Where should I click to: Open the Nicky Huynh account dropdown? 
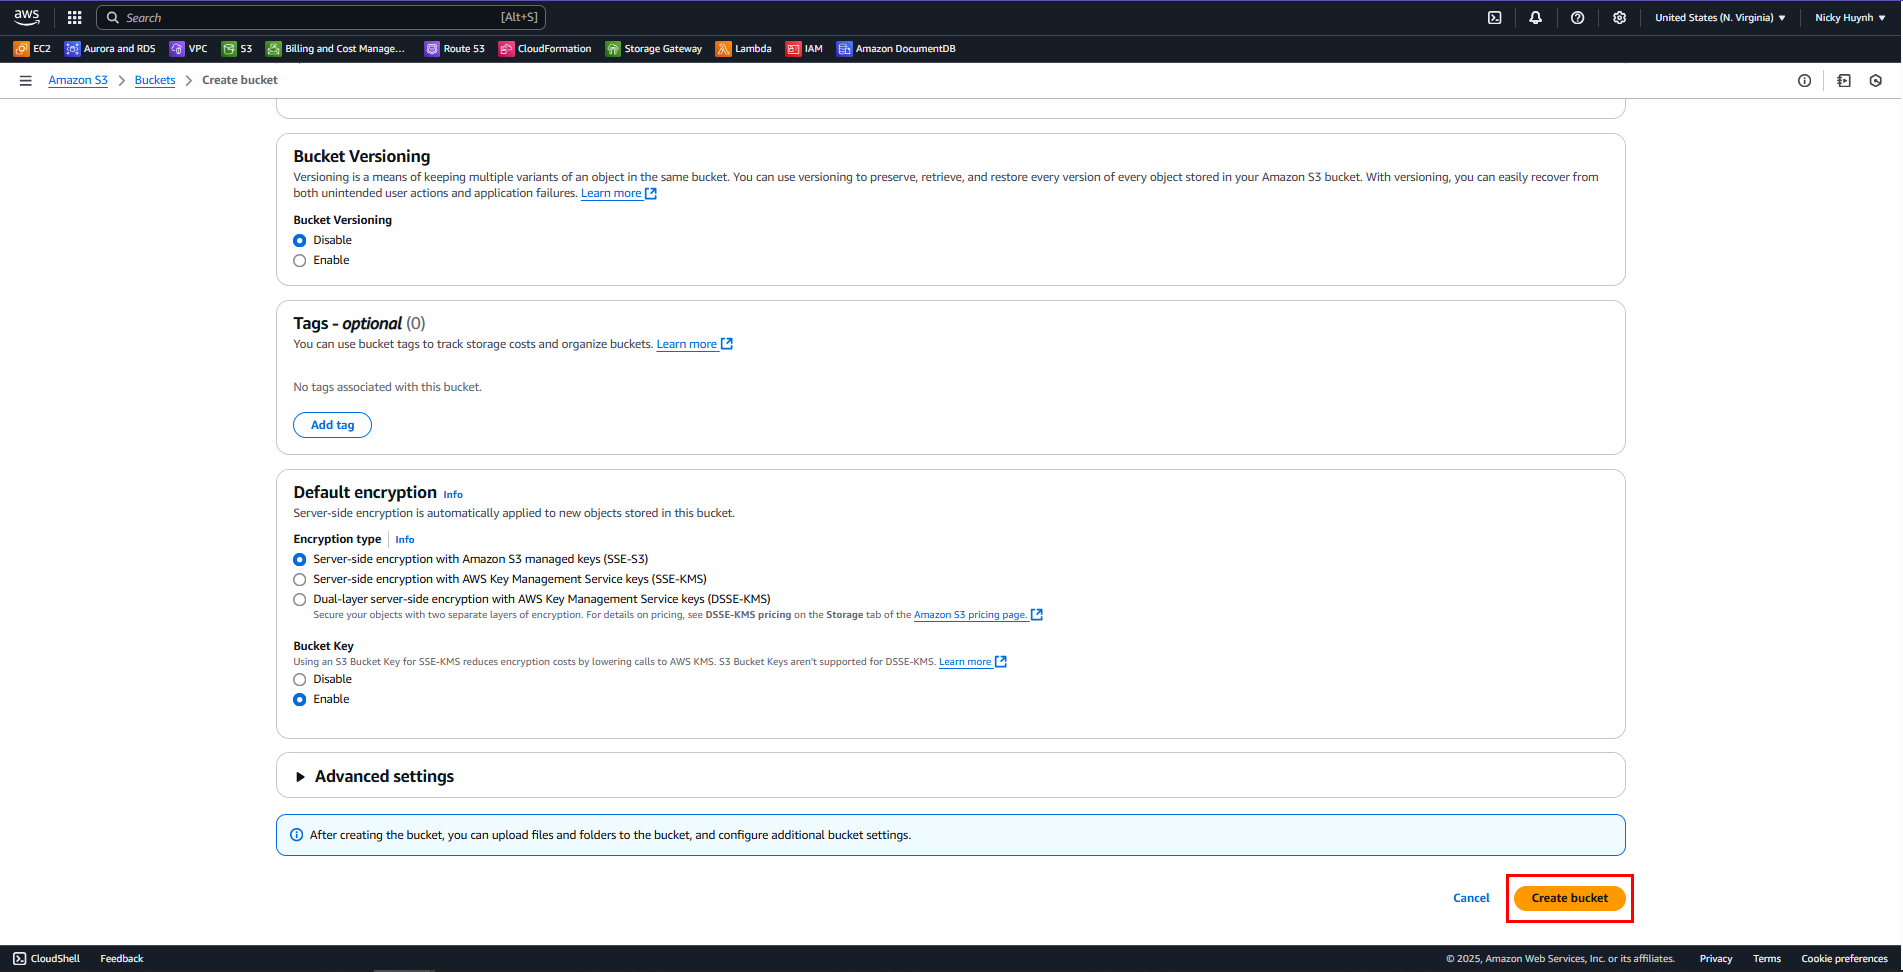click(1849, 18)
